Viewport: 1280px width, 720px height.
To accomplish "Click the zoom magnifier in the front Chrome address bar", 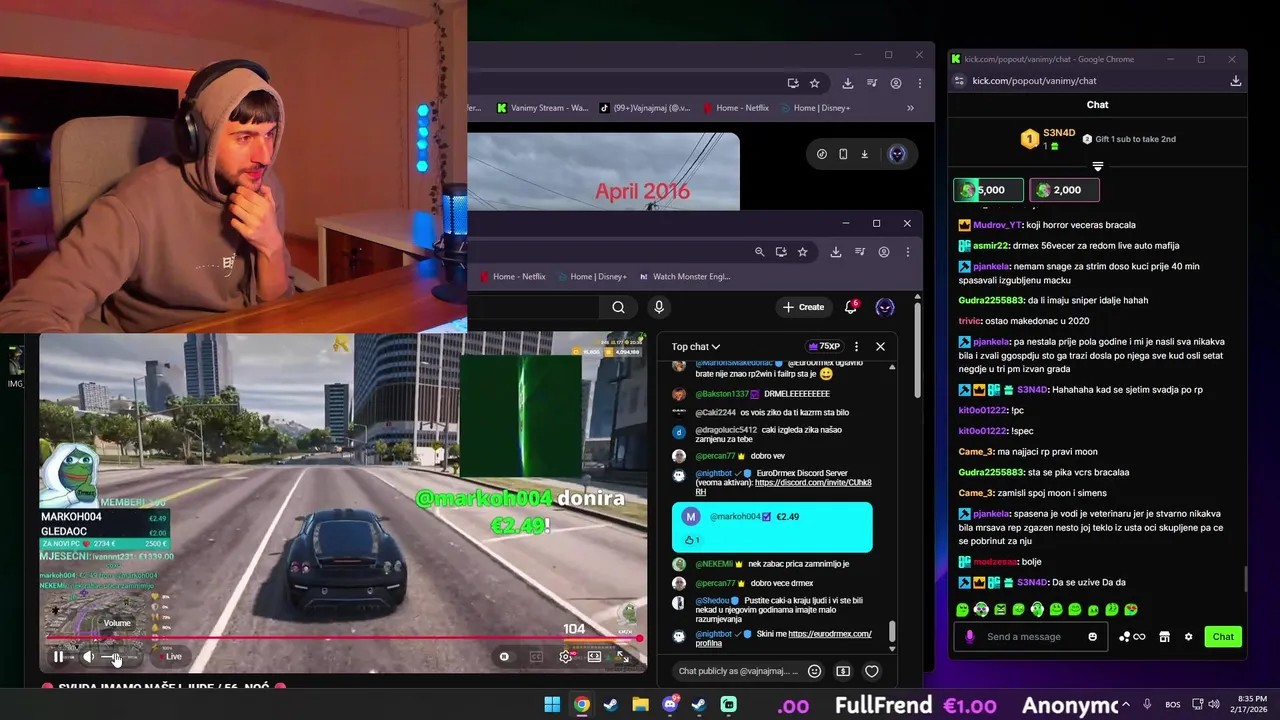I will [x=759, y=252].
